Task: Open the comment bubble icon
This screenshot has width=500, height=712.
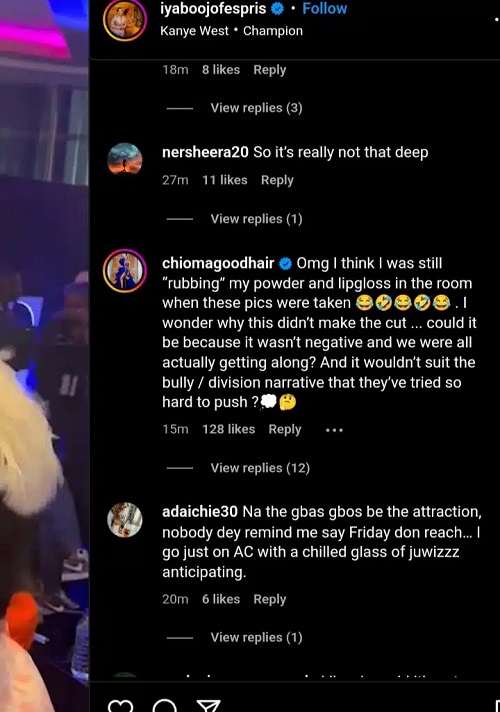Action: [x=164, y=705]
